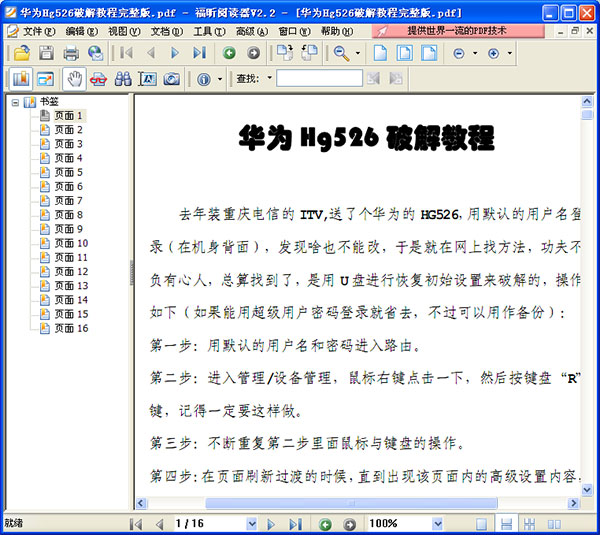Image resolution: width=600 pixels, height=535 pixels.
Task: Click the blue info icon
Action: 204,79
